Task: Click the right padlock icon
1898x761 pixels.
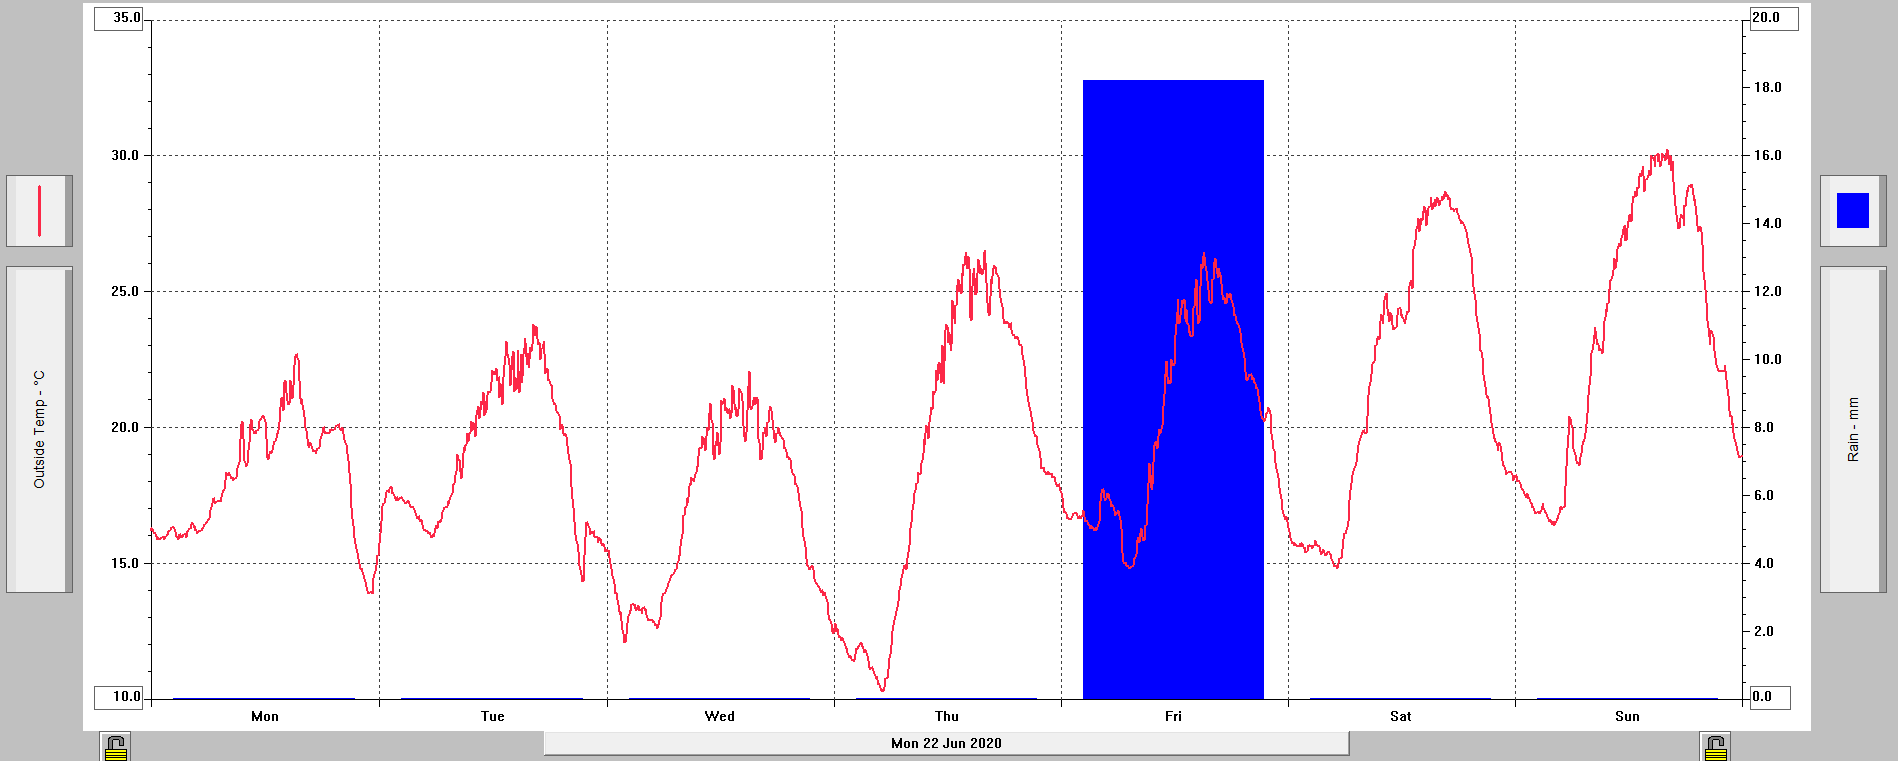Action: tap(1715, 747)
